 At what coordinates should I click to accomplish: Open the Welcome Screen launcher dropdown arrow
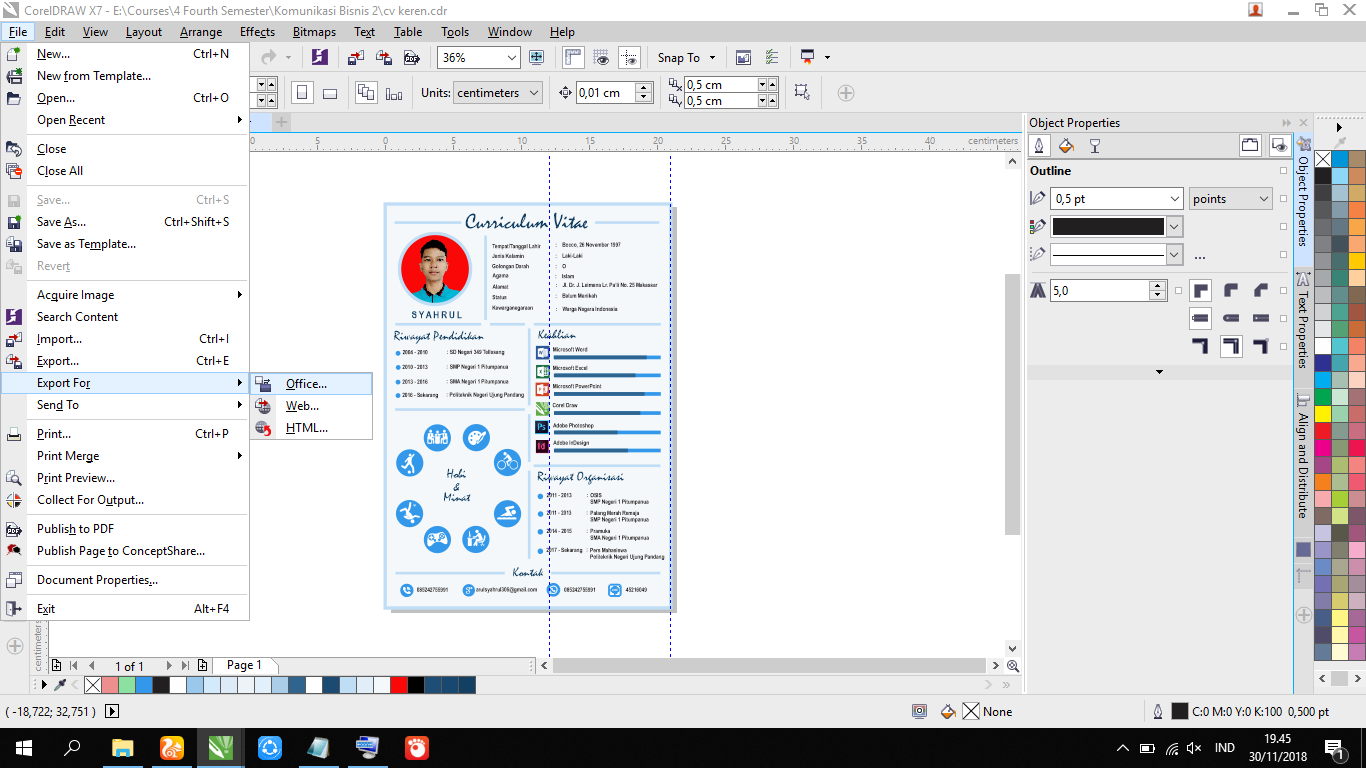pos(827,58)
